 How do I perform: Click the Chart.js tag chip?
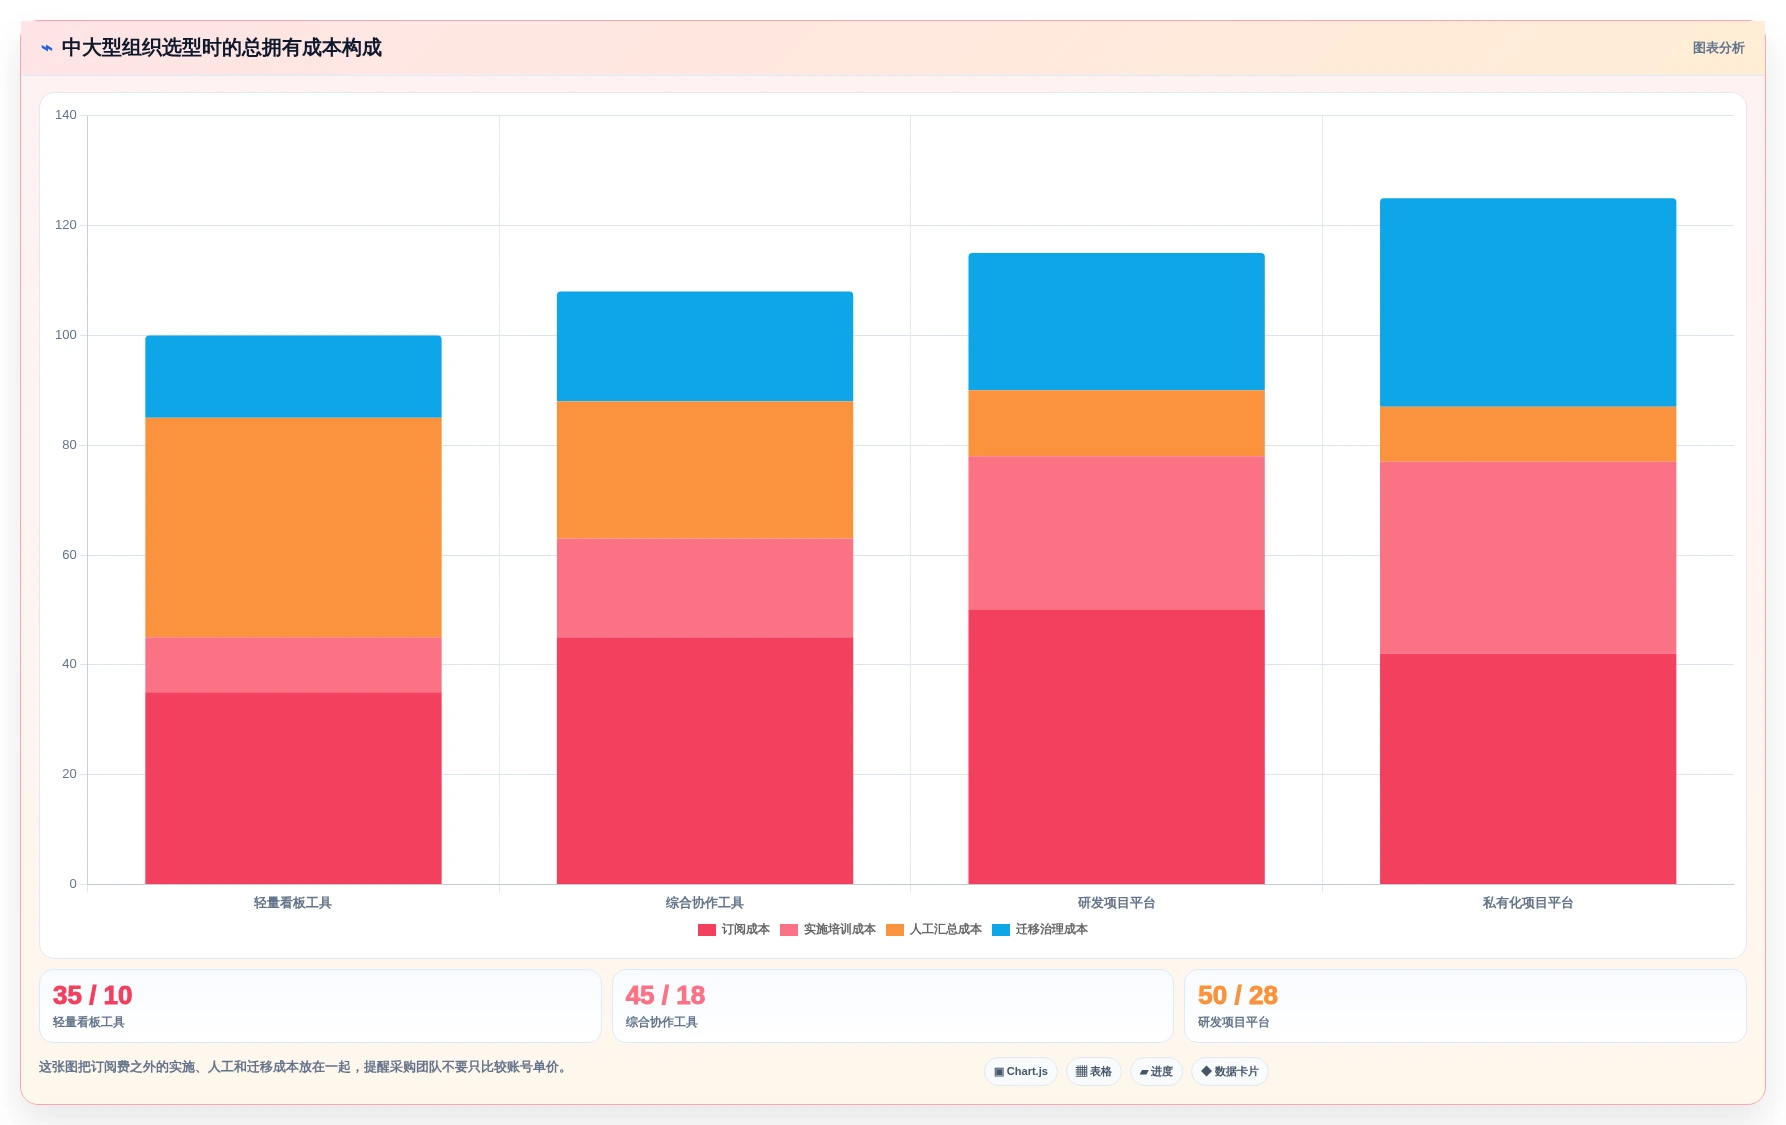point(1021,1071)
